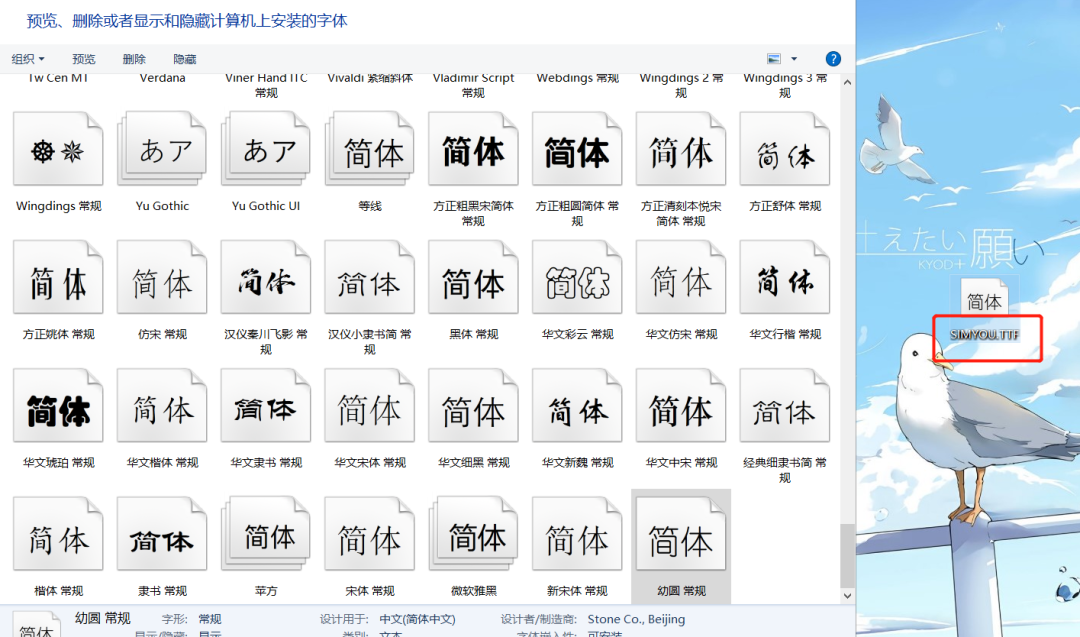Select the 经典细隶书简 font icon
The height and width of the screenshot is (637, 1080).
pyautogui.click(x=785, y=406)
